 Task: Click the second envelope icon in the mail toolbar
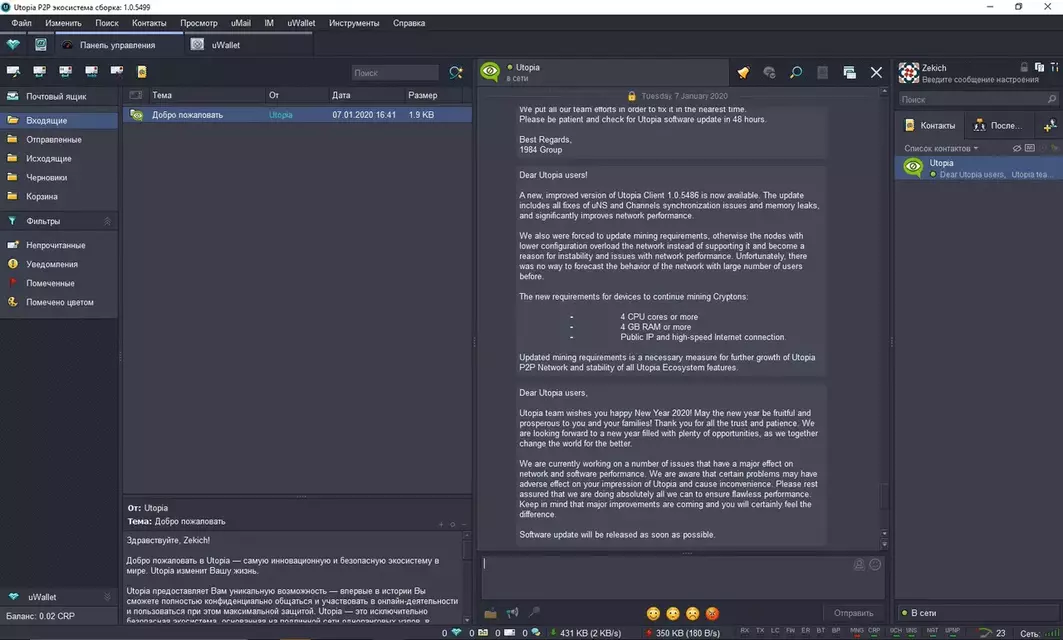[39, 71]
